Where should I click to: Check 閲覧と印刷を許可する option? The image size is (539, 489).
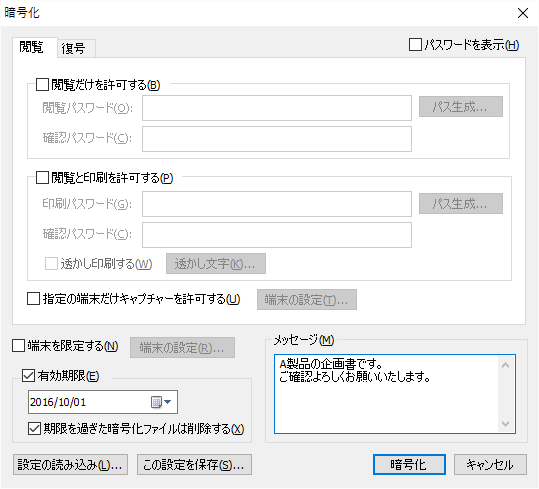click(42, 178)
